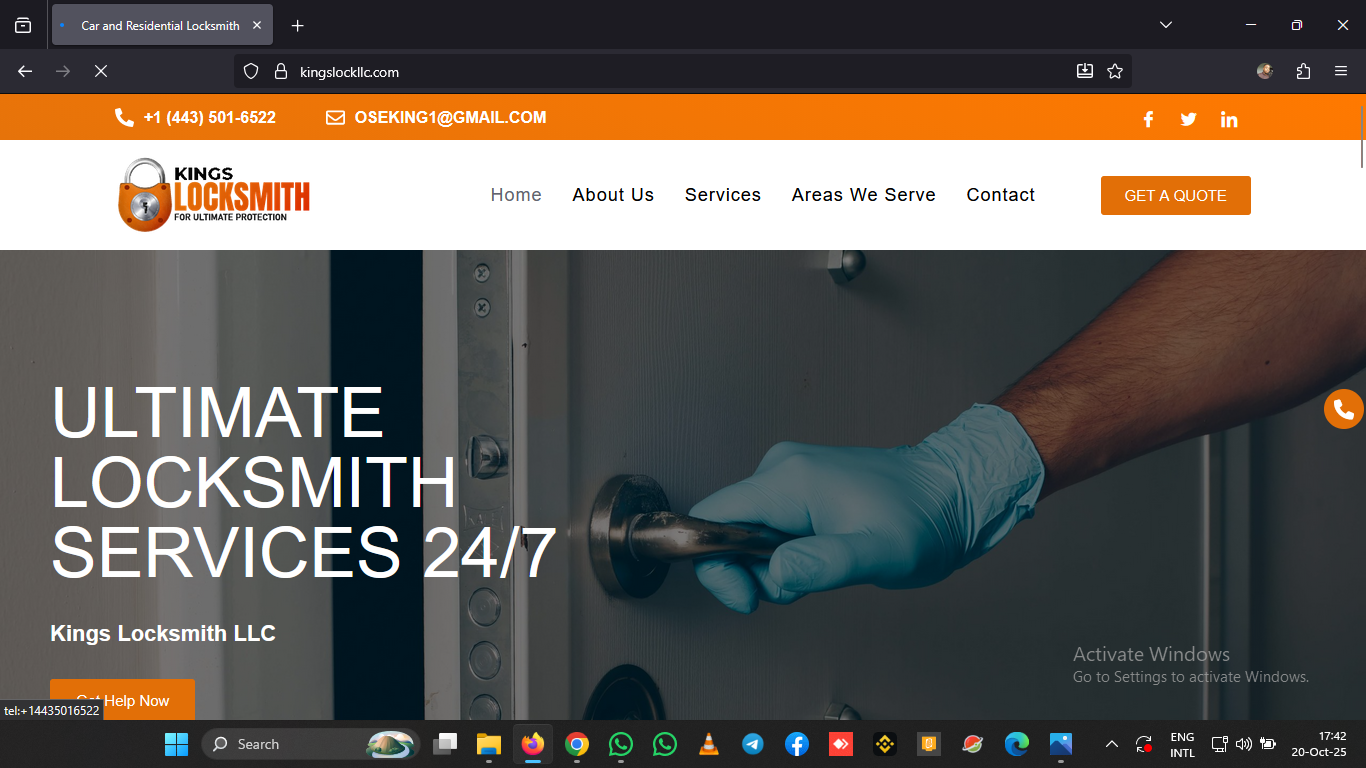Click the Facebook icon in orange header

click(x=1148, y=119)
